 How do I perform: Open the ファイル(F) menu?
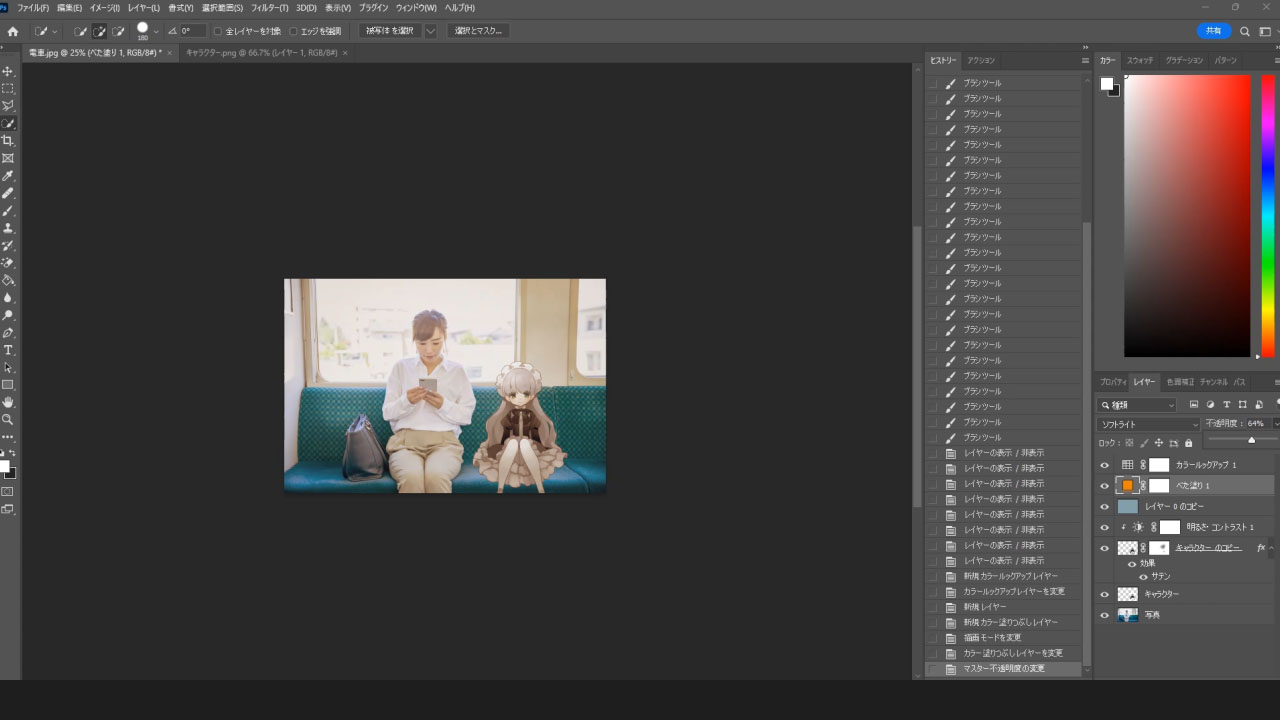click(x=32, y=8)
